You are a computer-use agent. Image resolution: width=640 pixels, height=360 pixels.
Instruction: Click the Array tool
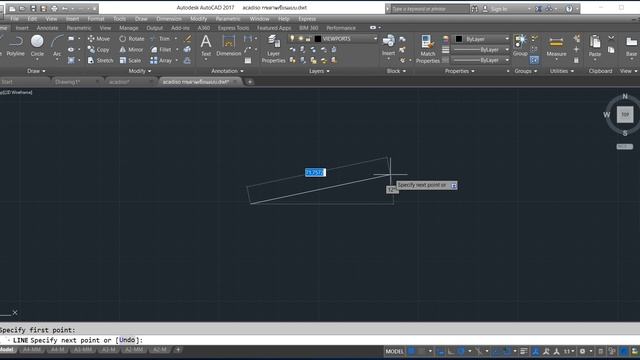[161, 60]
